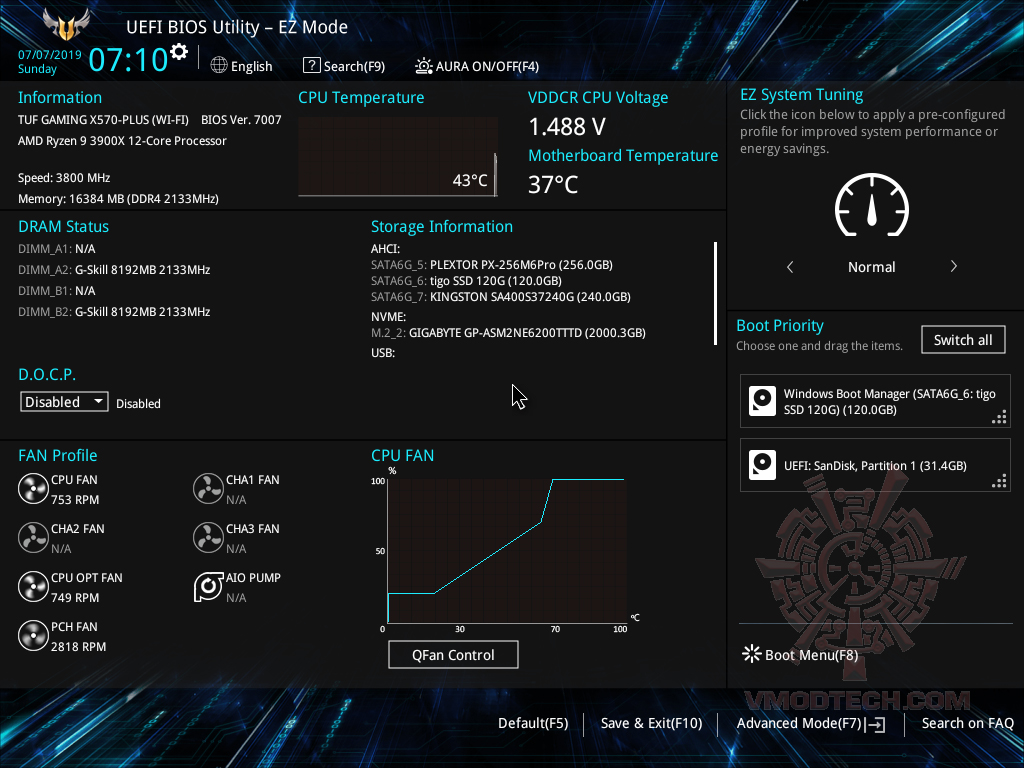Click DIMM_B1 N/A entry
The width and height of the screenshot is (1024, 768).
(57, 291)
